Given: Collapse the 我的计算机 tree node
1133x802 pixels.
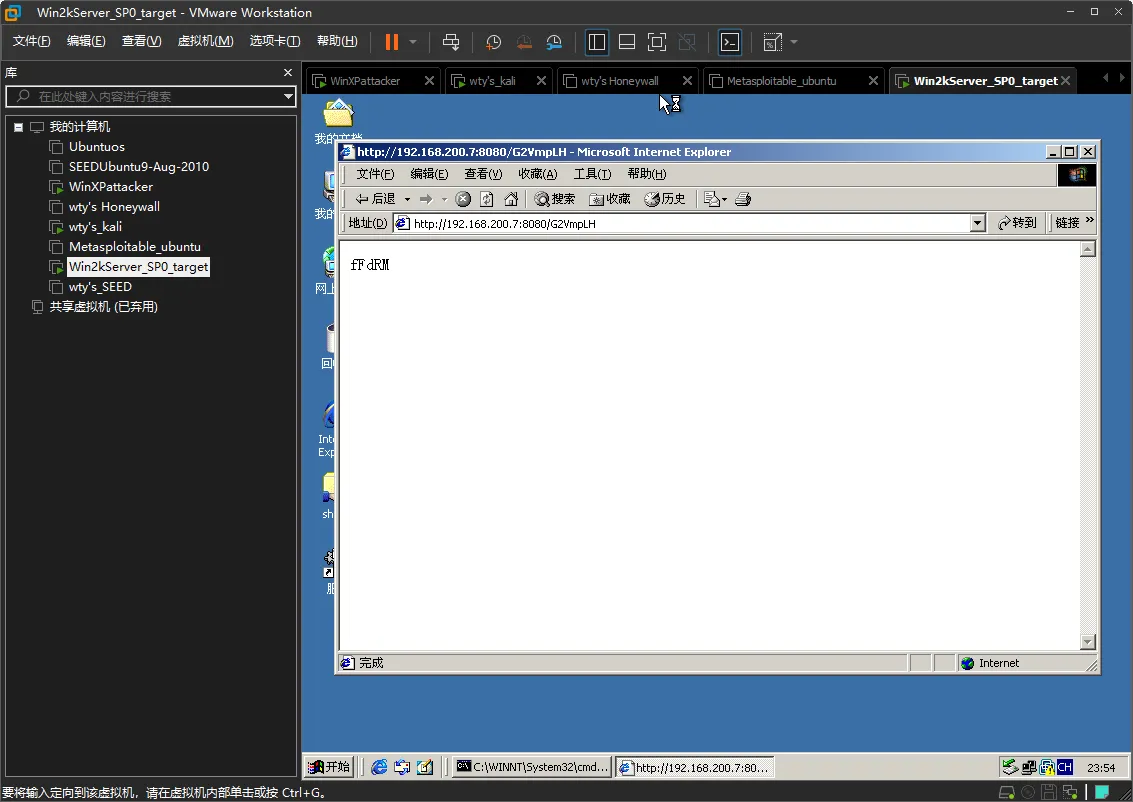Looking at the screenshot, I should [x=19, y=127].
